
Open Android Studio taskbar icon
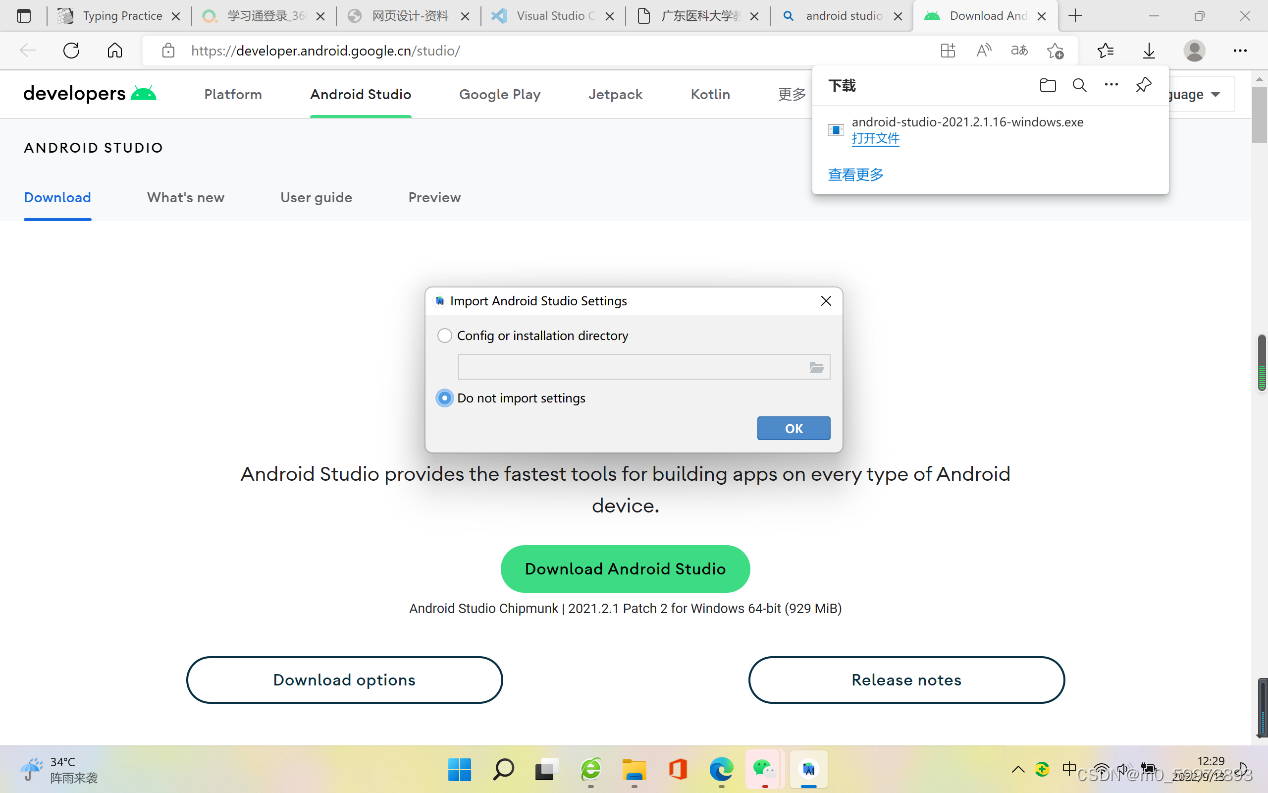pyautogui.click(x=809, y=769)
